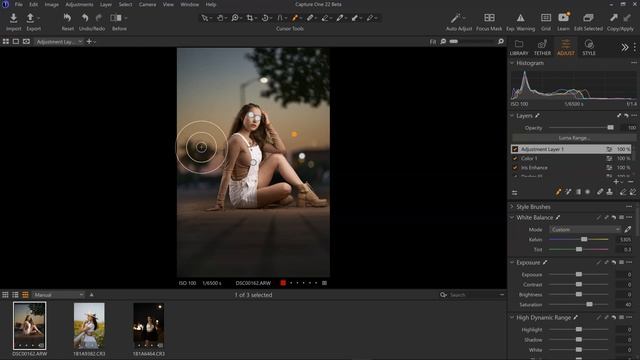The image size is (640, 360).
Task: Collapse the Exposure panel
Action: [x=512, y=262]
